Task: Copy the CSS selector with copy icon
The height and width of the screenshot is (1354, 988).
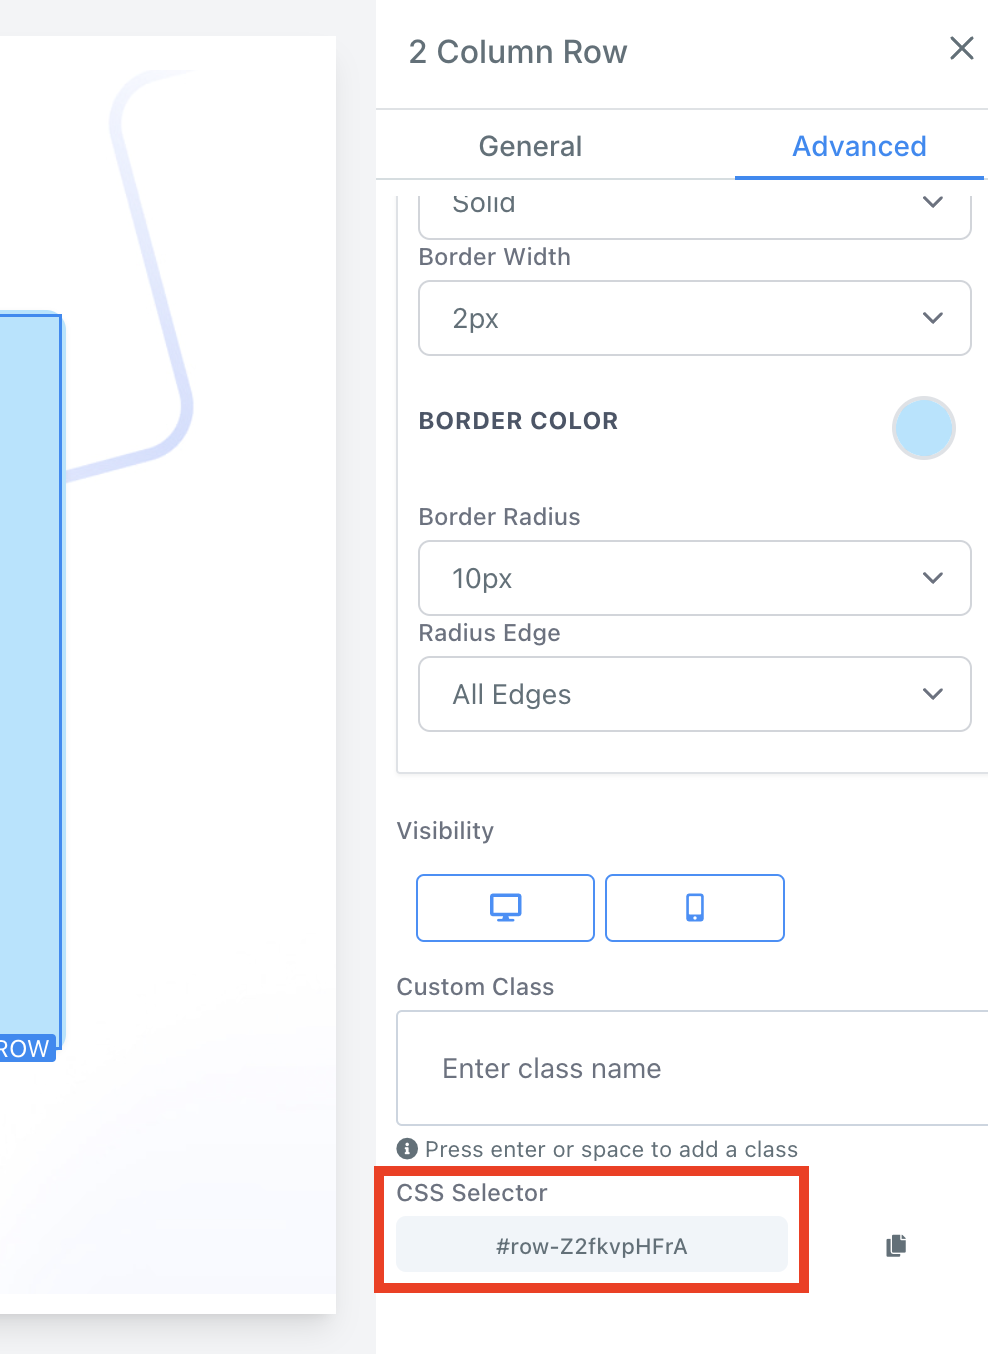Action: [x=896, y=1245]
